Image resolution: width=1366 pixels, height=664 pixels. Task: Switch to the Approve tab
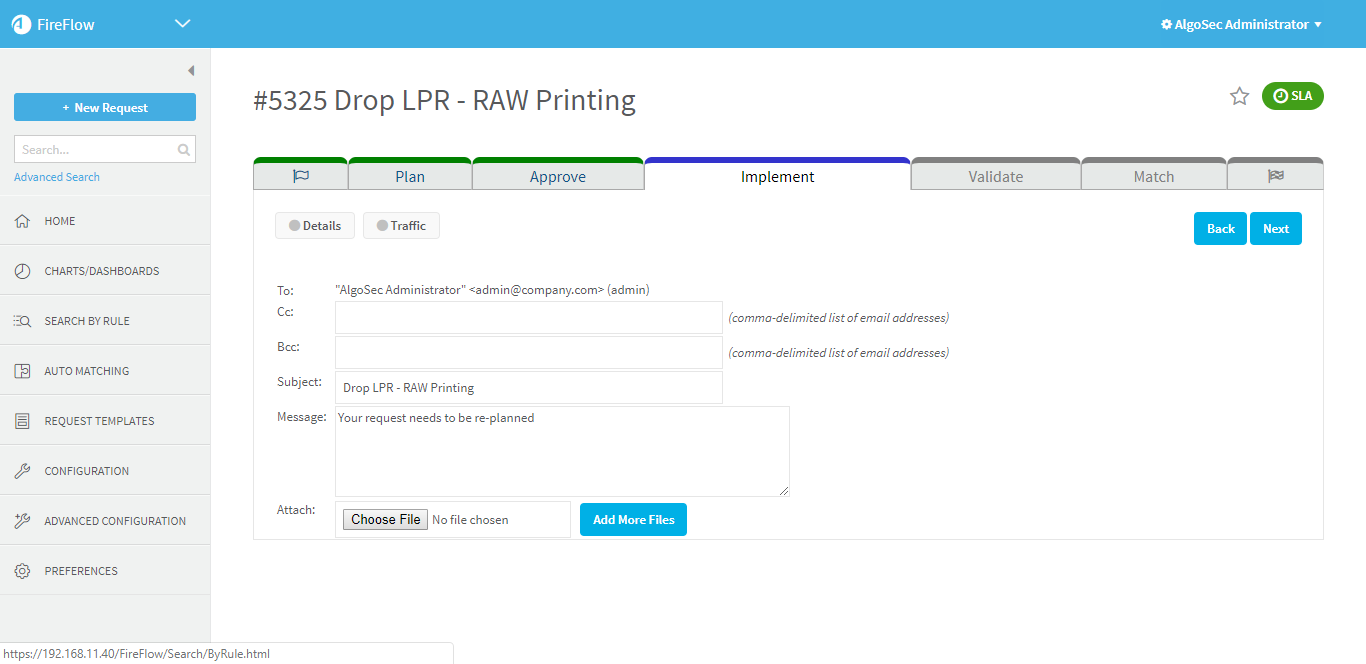557,177
